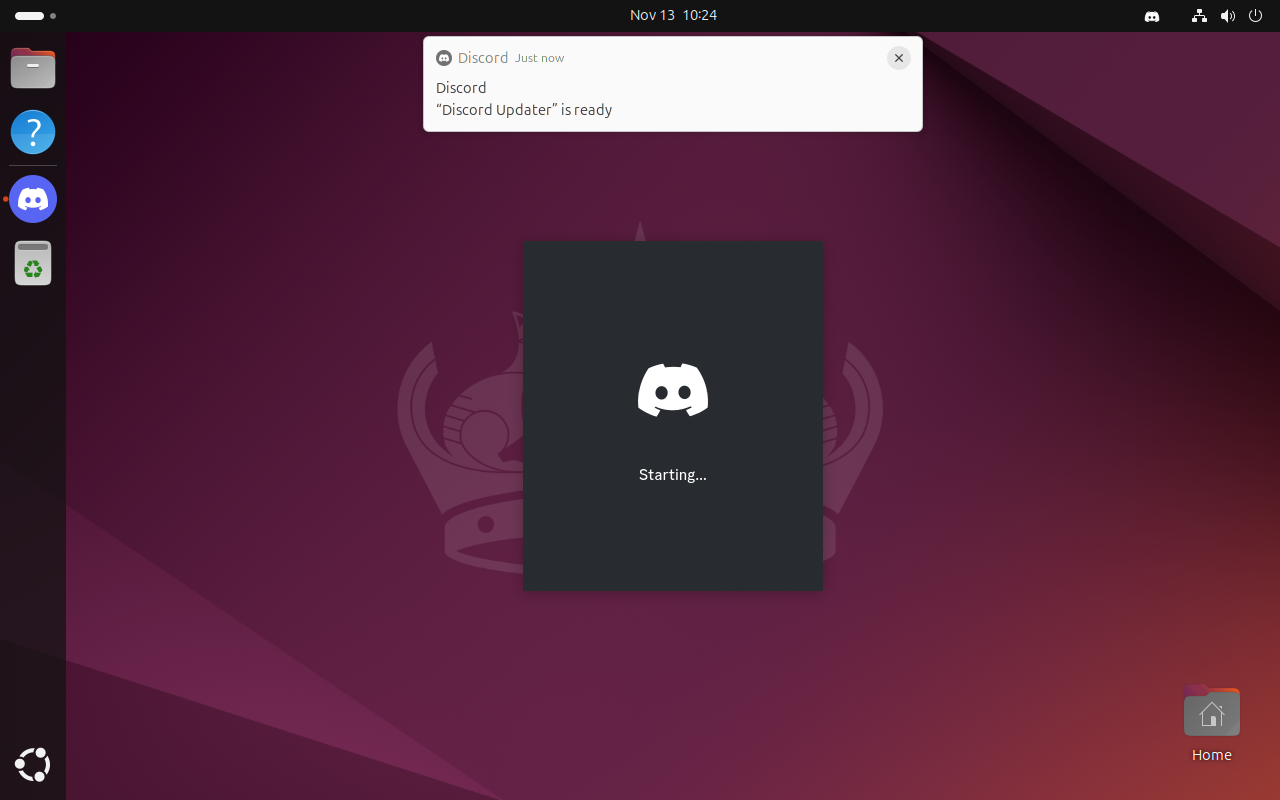
Task: Click the "Home" label under desktop folder
Action: pyautogui.click(x=1211, y=755)
